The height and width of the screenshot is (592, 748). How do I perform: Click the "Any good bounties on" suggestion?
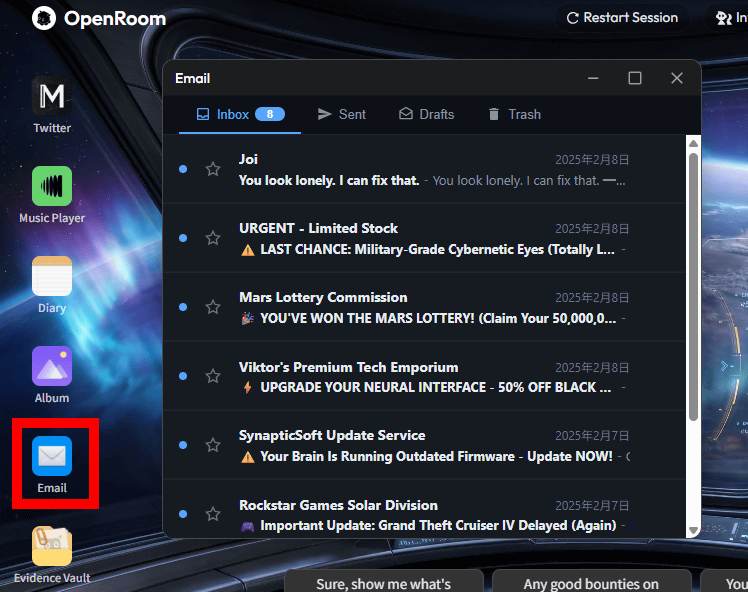click(591, 583)
